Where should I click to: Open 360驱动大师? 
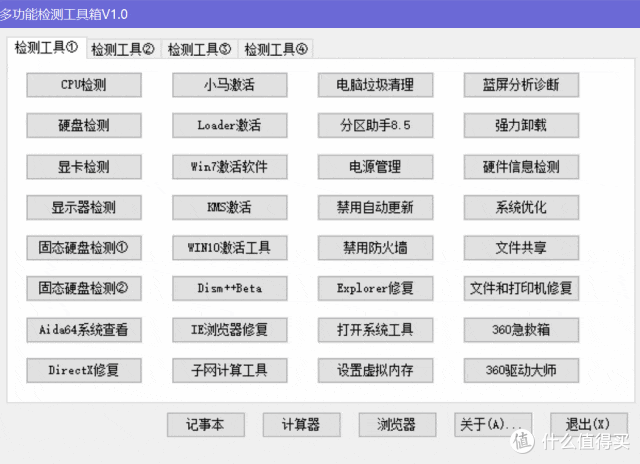pos(521,371)
